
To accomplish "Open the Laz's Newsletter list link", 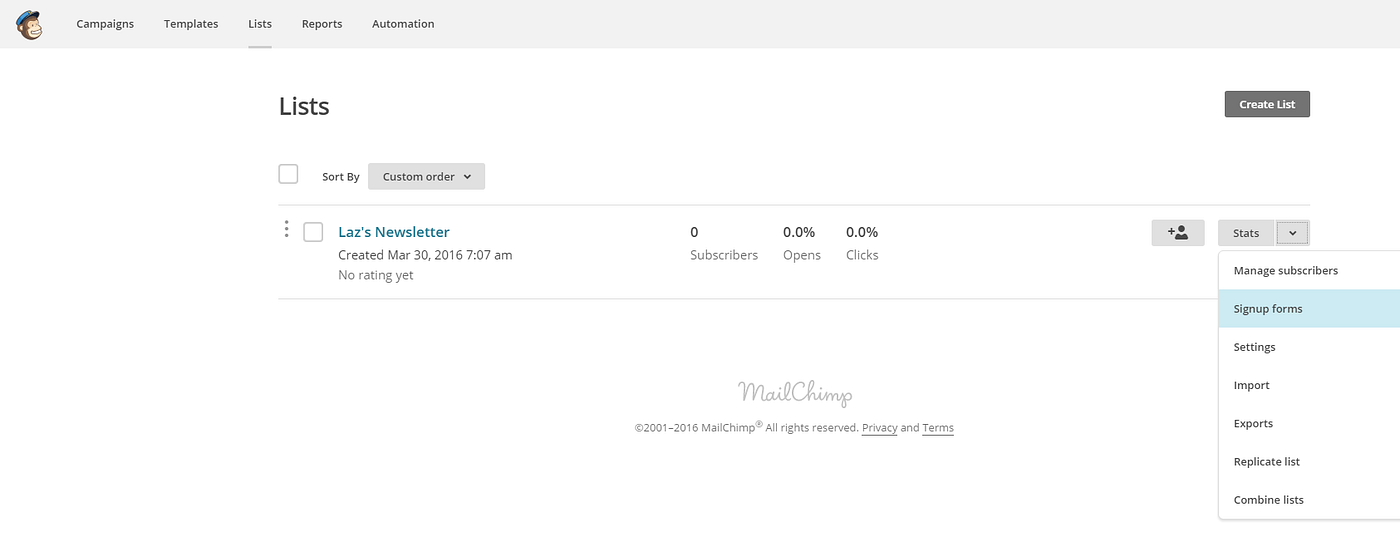I will click(394, 232).
